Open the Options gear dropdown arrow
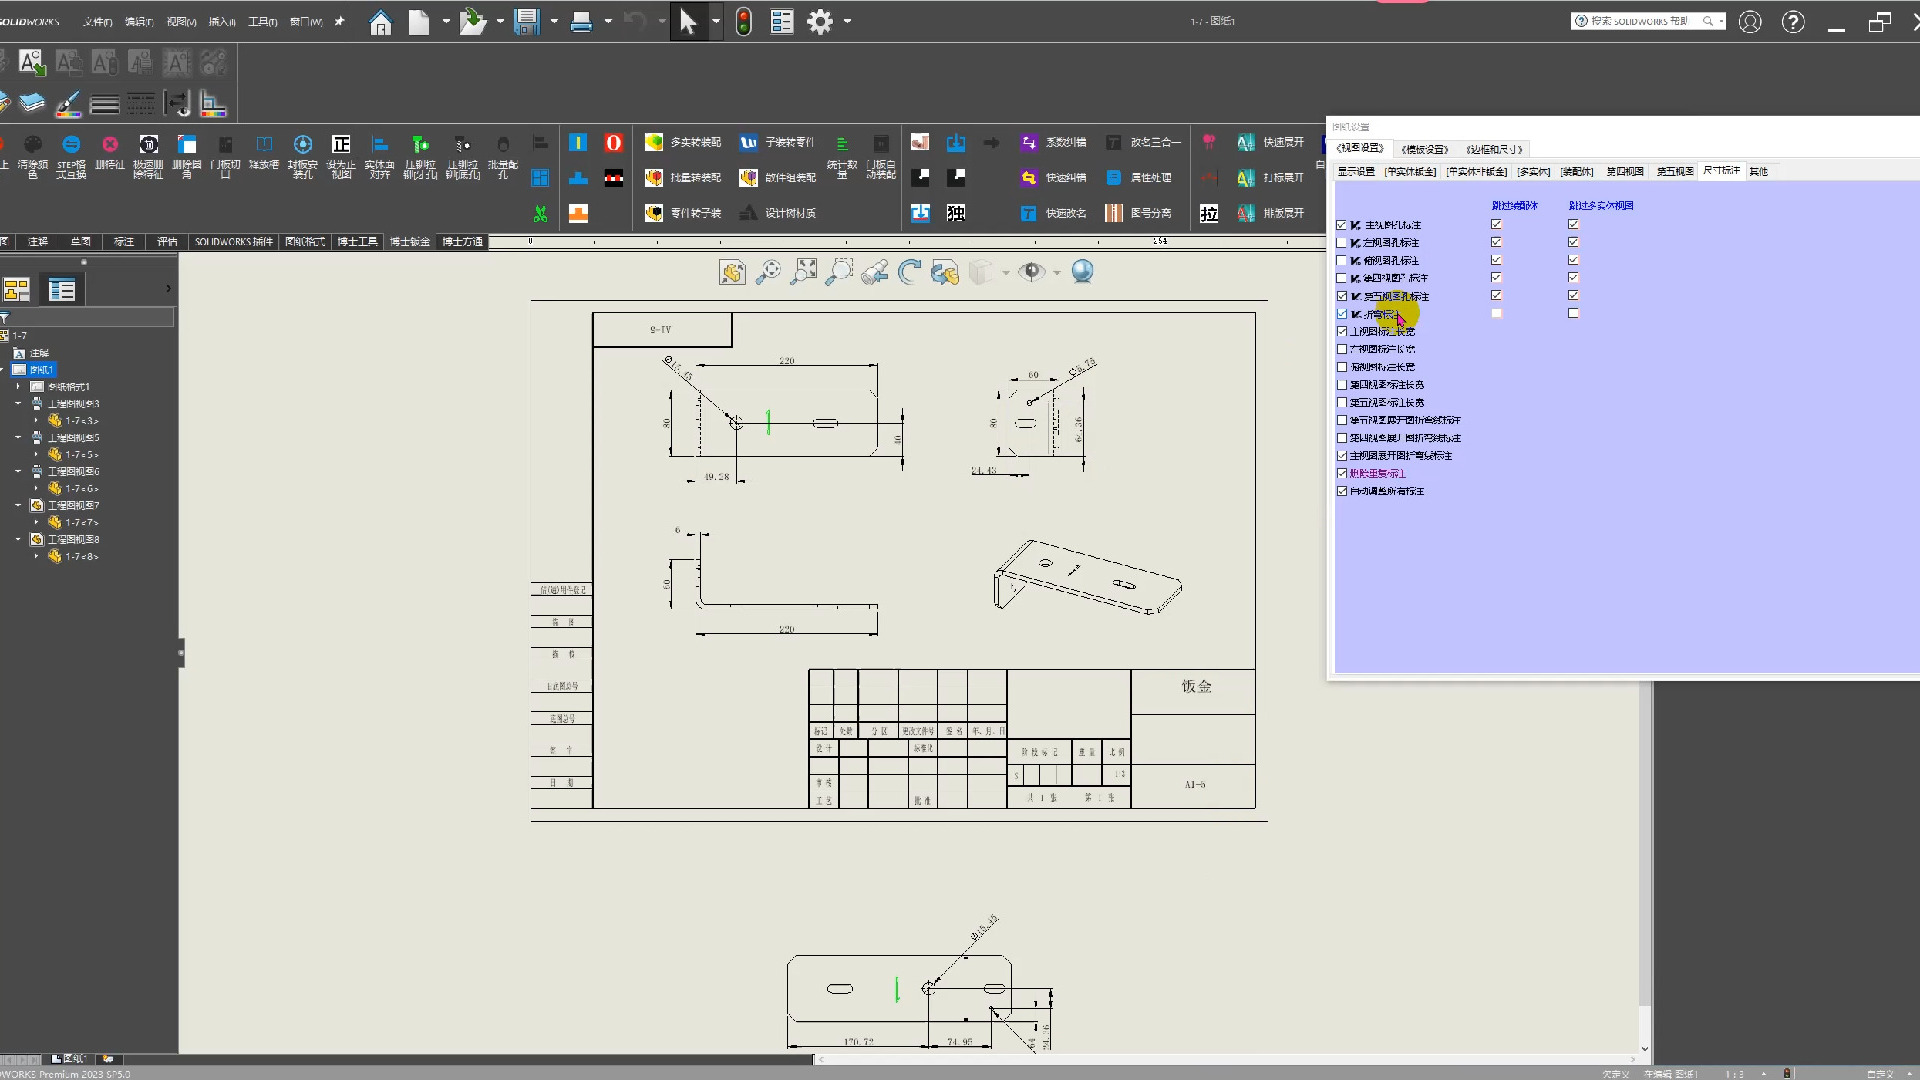The width and height of the screenshot is (1920, 1080). pyautogui.click(x=847, y=21)
